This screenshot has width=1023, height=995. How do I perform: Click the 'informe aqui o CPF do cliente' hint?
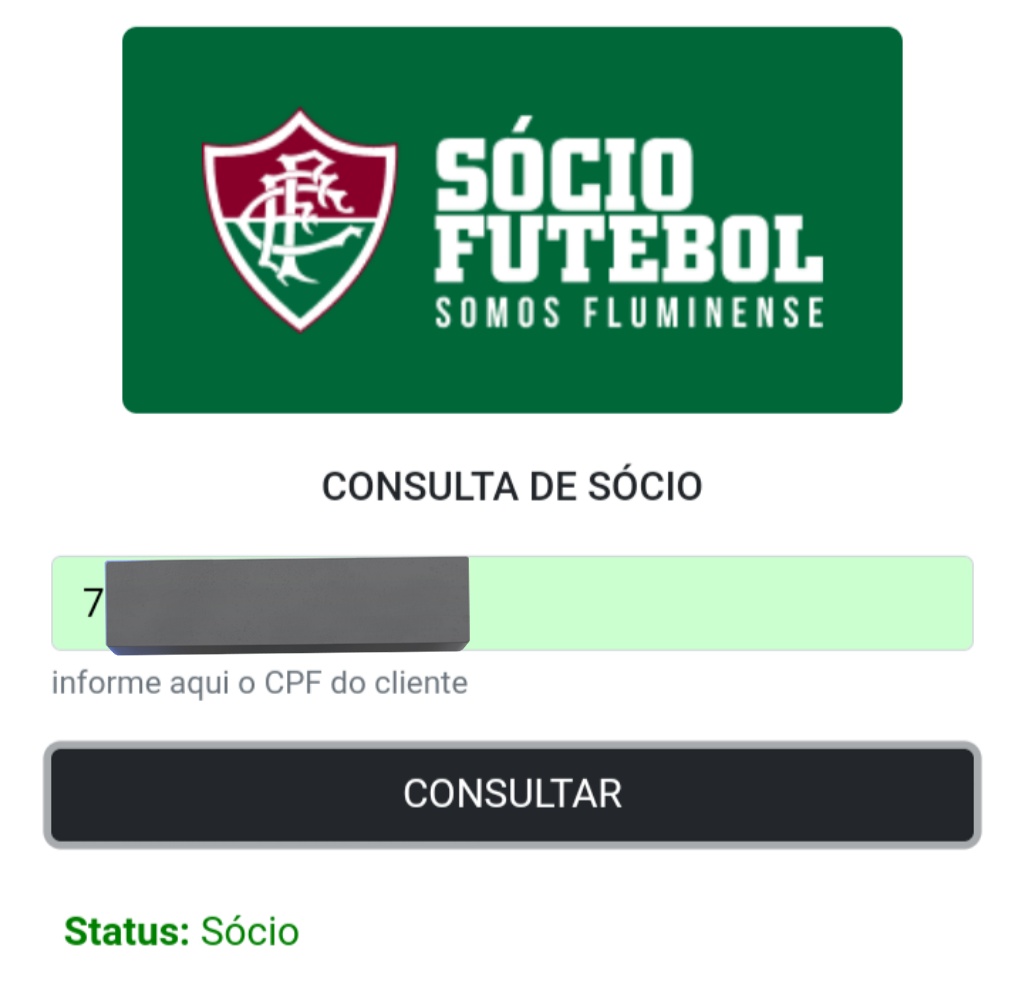pyautogui.click(x=260, y=683)
